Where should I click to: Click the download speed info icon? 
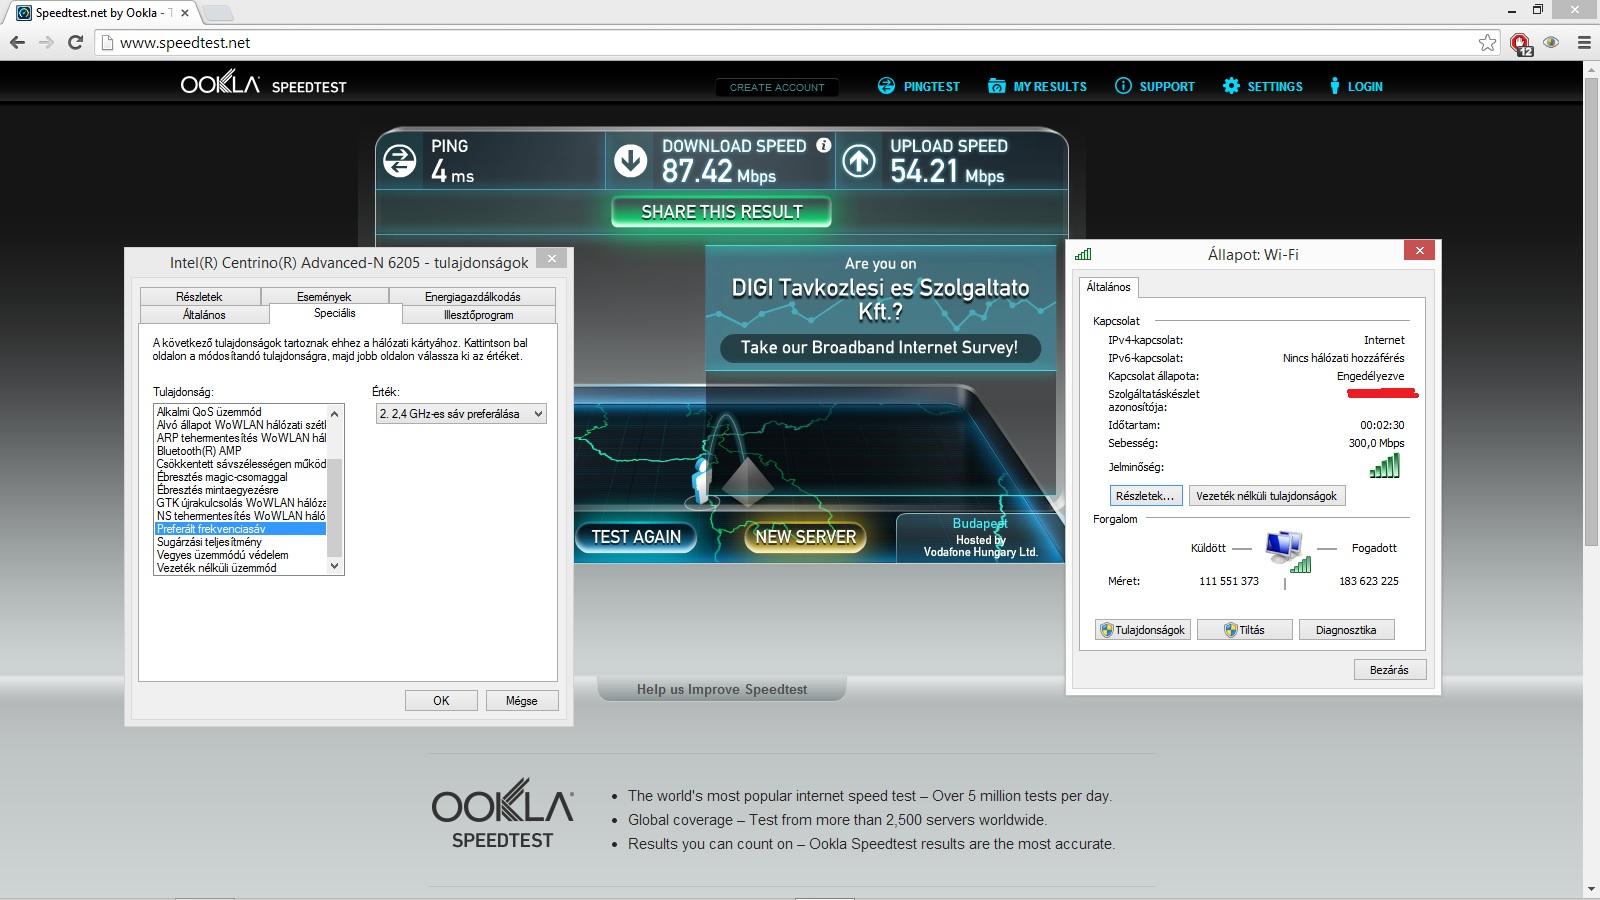click(824, 145)
